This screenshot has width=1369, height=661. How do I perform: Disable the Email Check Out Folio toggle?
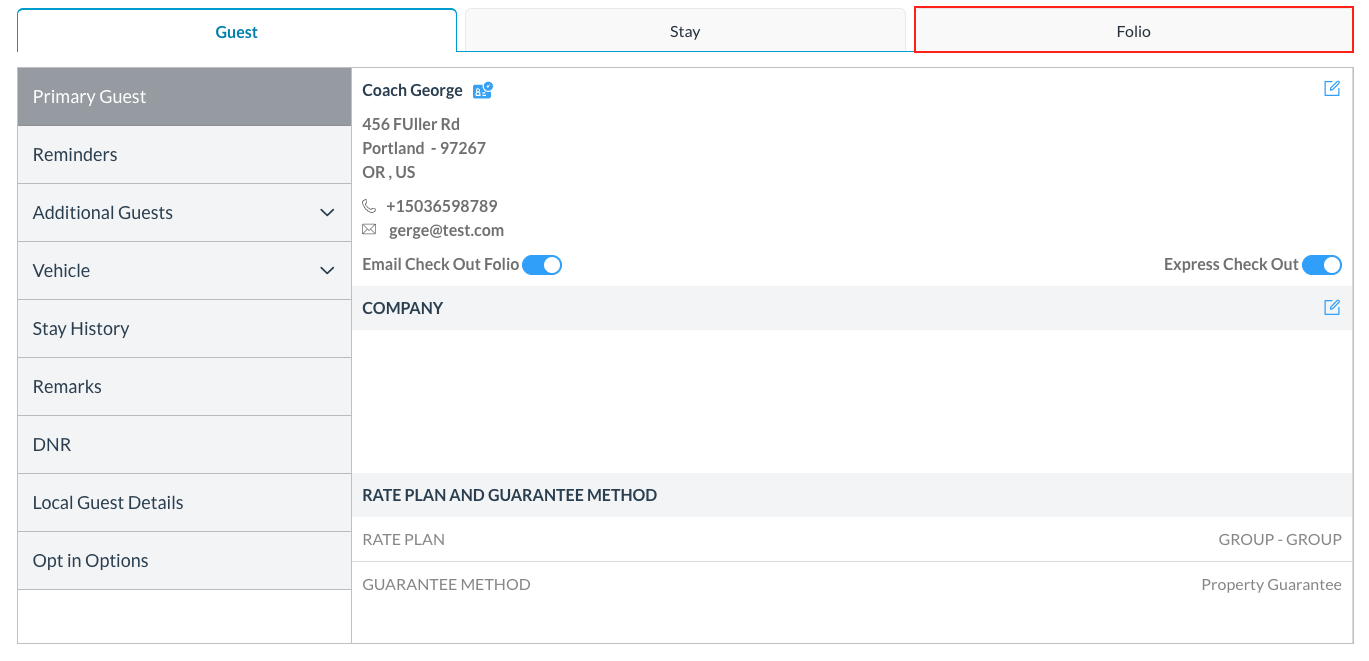pyautogui.click(x=542, y=264)
